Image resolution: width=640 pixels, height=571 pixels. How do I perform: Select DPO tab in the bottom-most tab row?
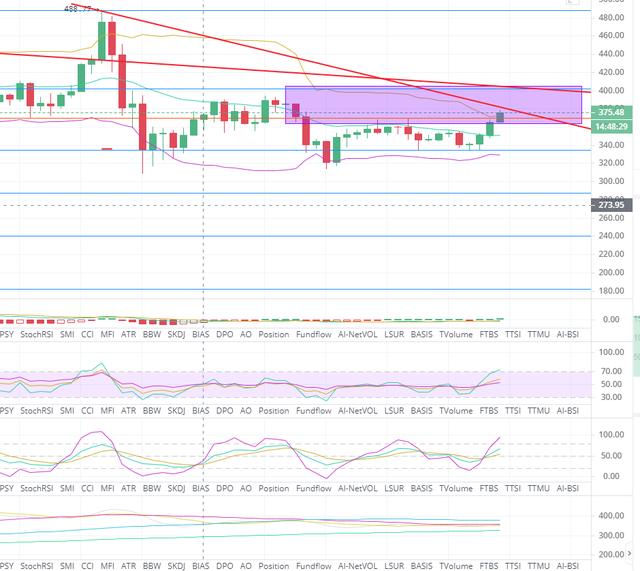(224, 566)
